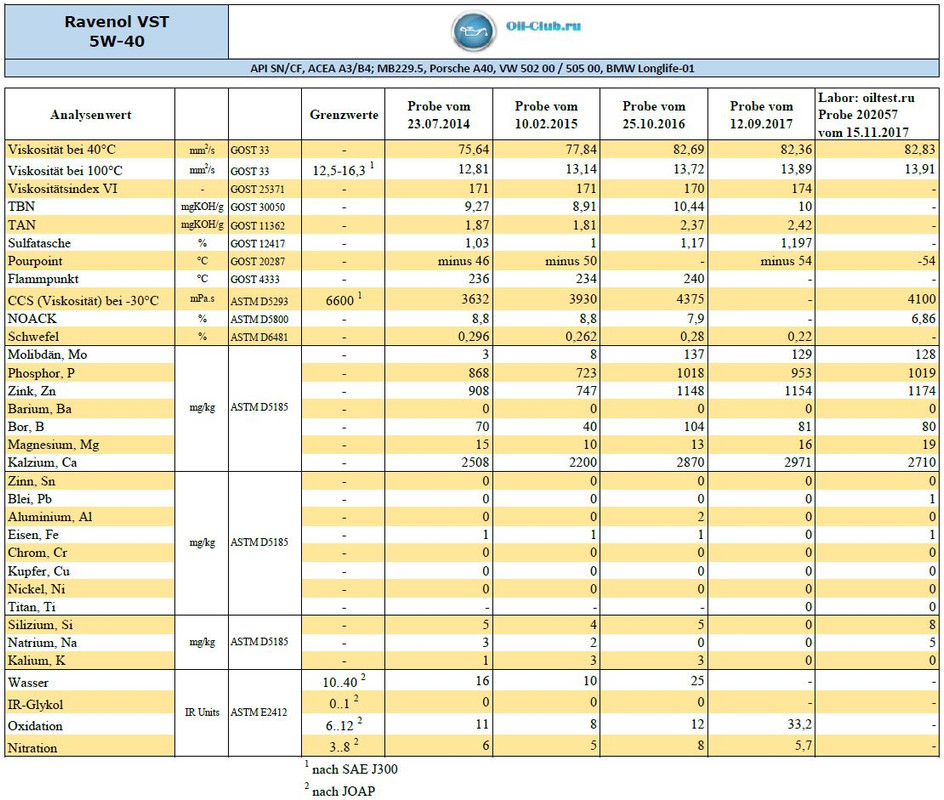Select the Magnesium, Mg row label

(53, 444)
